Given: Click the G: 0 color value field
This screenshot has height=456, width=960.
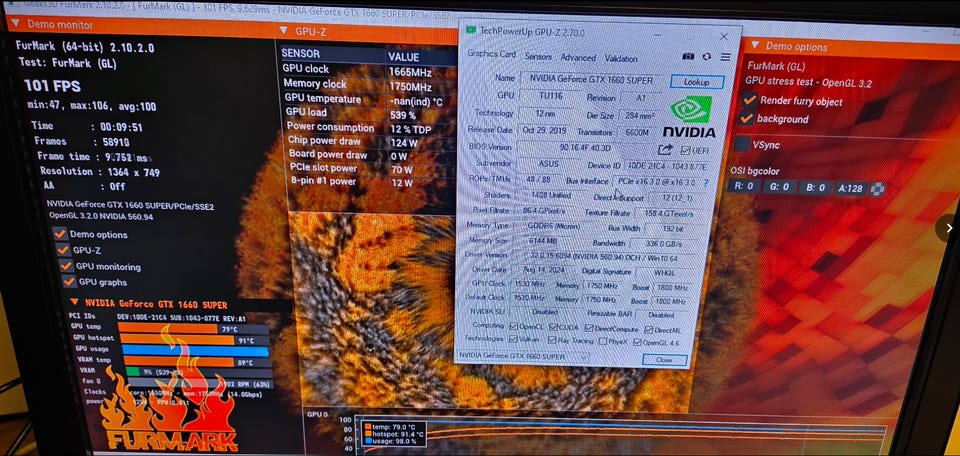Looking at the screenshot, I should [x=779, y=187].
